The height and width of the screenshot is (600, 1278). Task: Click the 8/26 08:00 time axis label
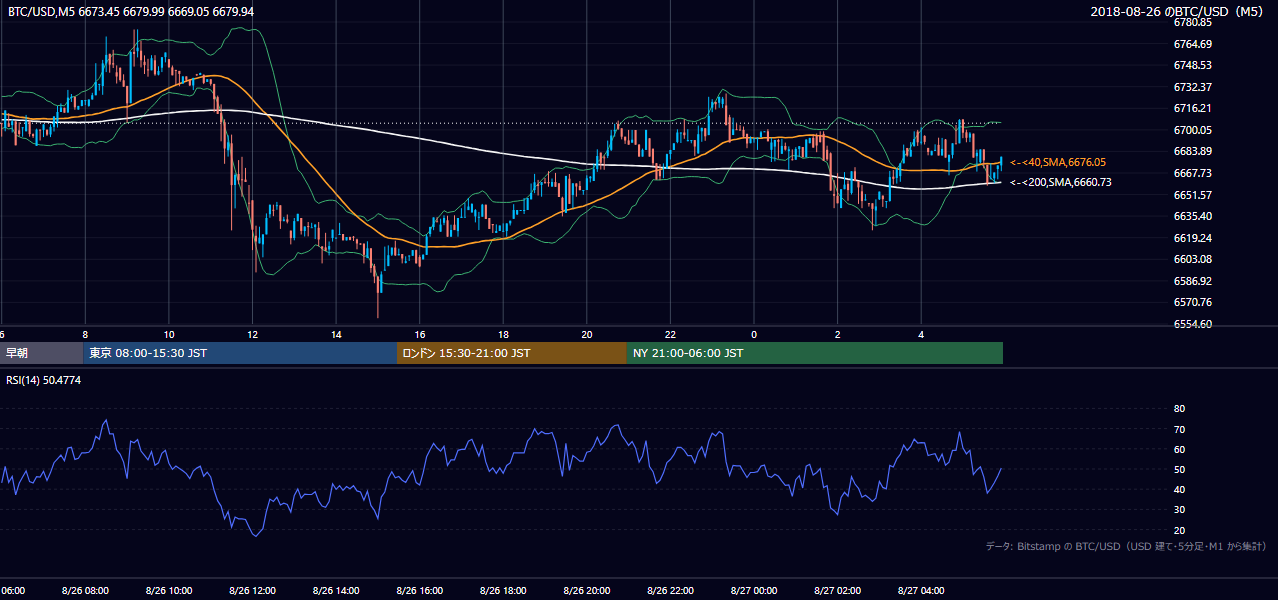[x=83, y=590]
